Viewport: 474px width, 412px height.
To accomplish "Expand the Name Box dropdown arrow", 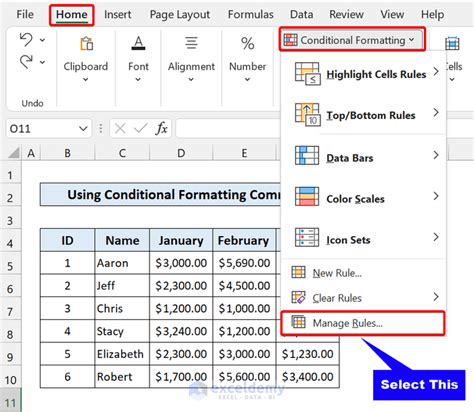I will [83, 128].
